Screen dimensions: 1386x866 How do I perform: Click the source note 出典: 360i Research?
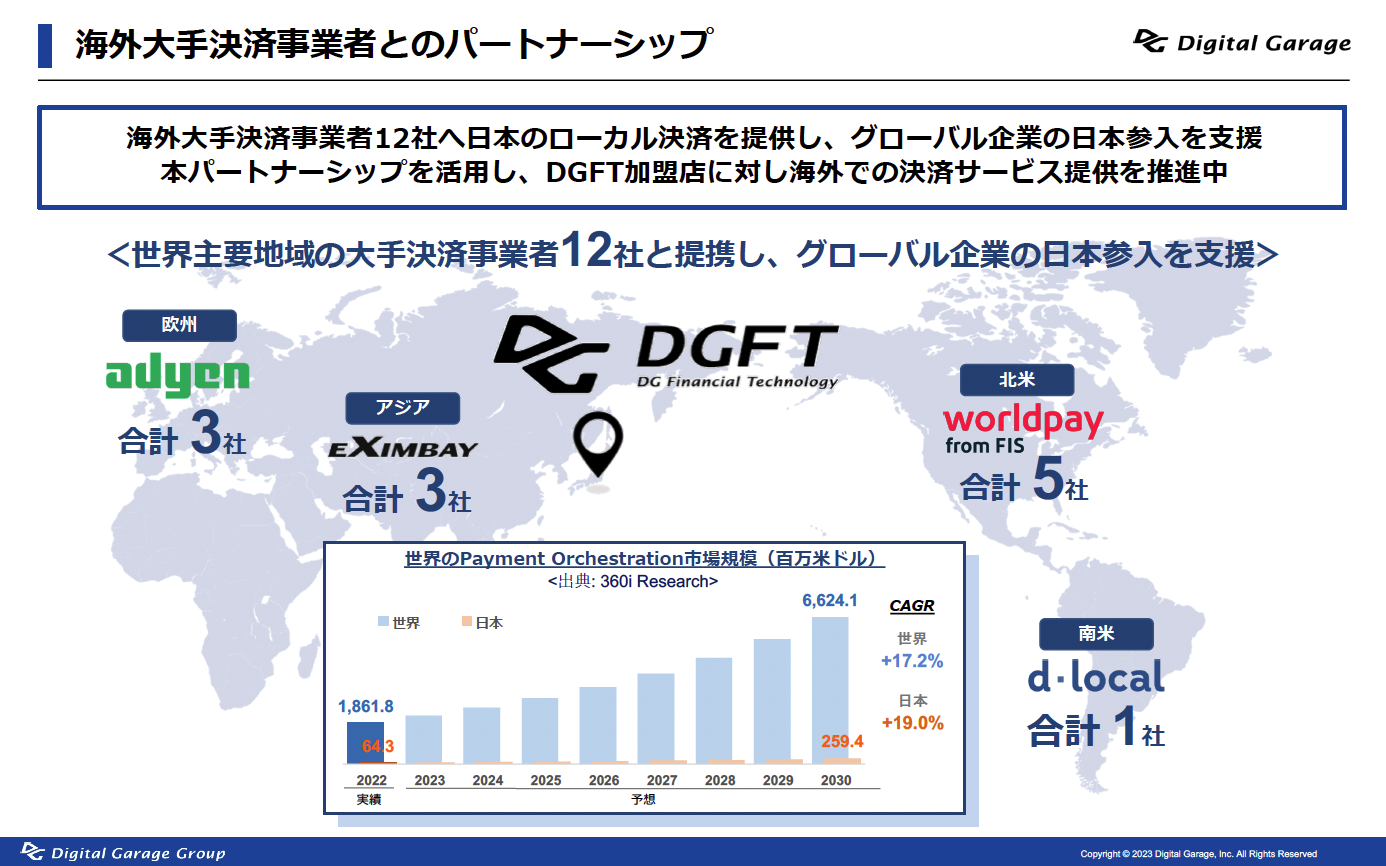pyautogui.click(x=633, y=581)
